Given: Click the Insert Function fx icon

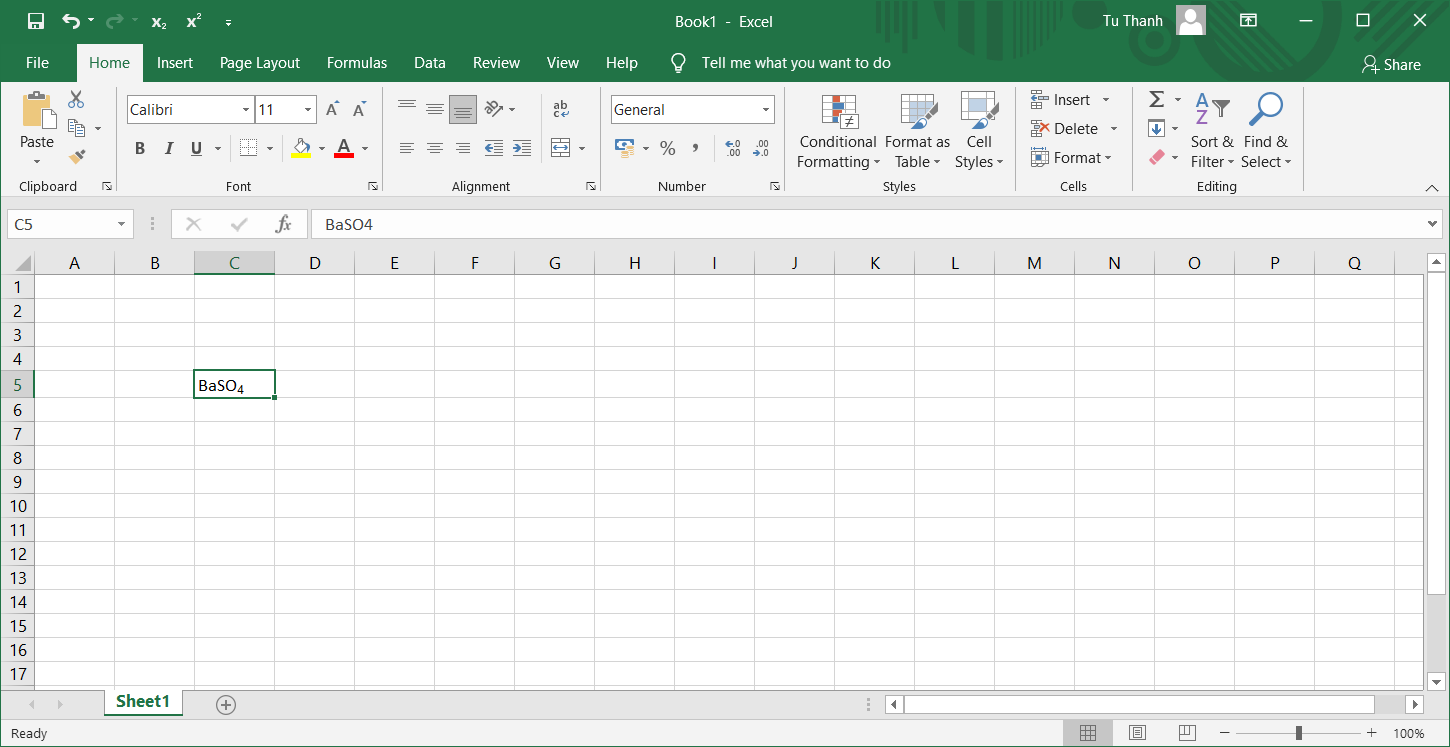Looking at the screenshot, I should click(283, 224).
